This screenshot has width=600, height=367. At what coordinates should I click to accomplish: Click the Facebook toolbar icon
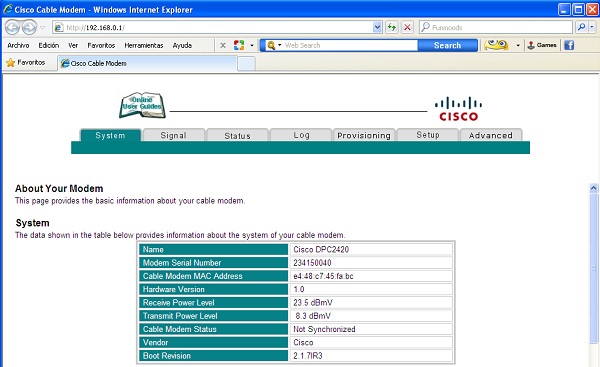click(569, 45)
